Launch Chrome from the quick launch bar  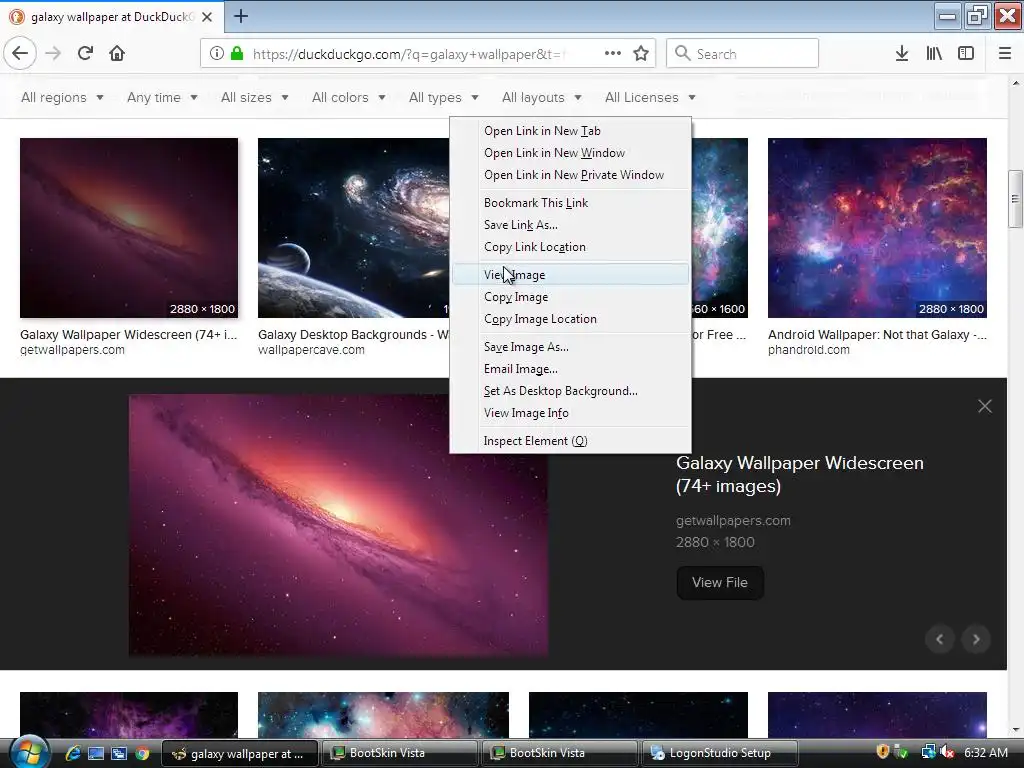coord(142,753)
